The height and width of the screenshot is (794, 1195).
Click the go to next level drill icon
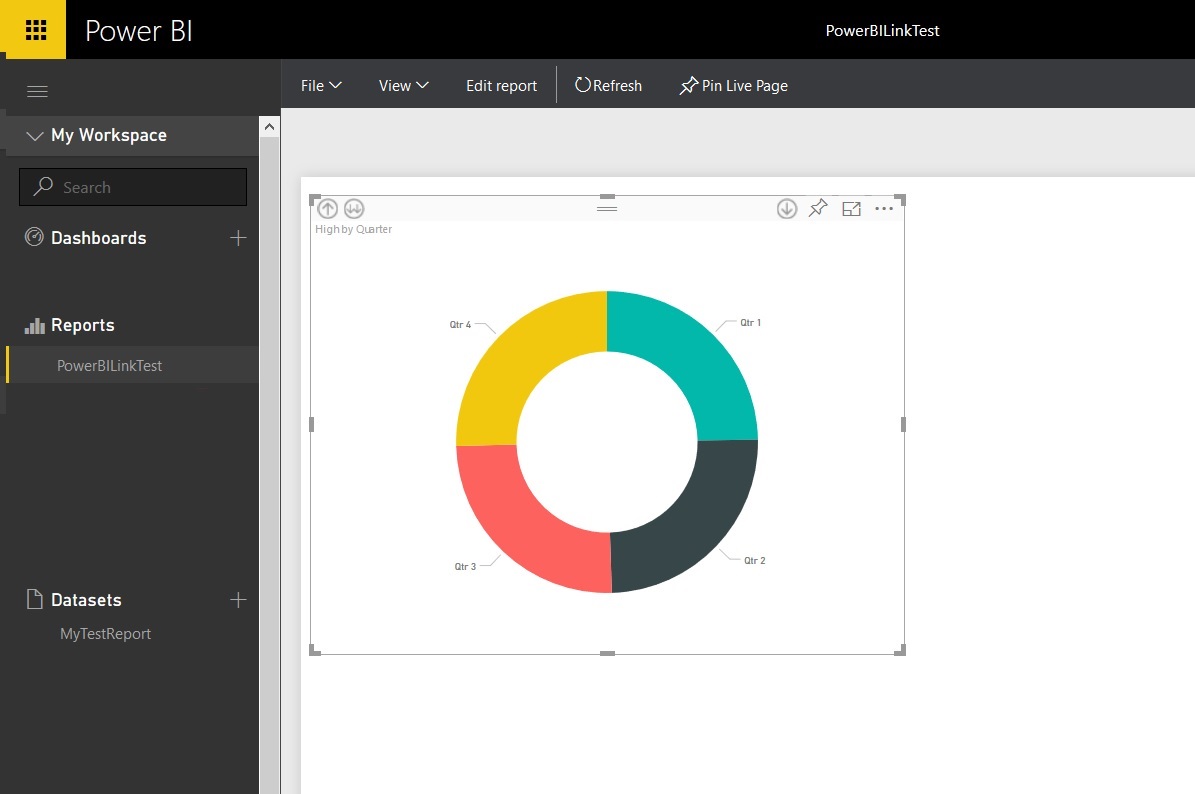point(353,208)
